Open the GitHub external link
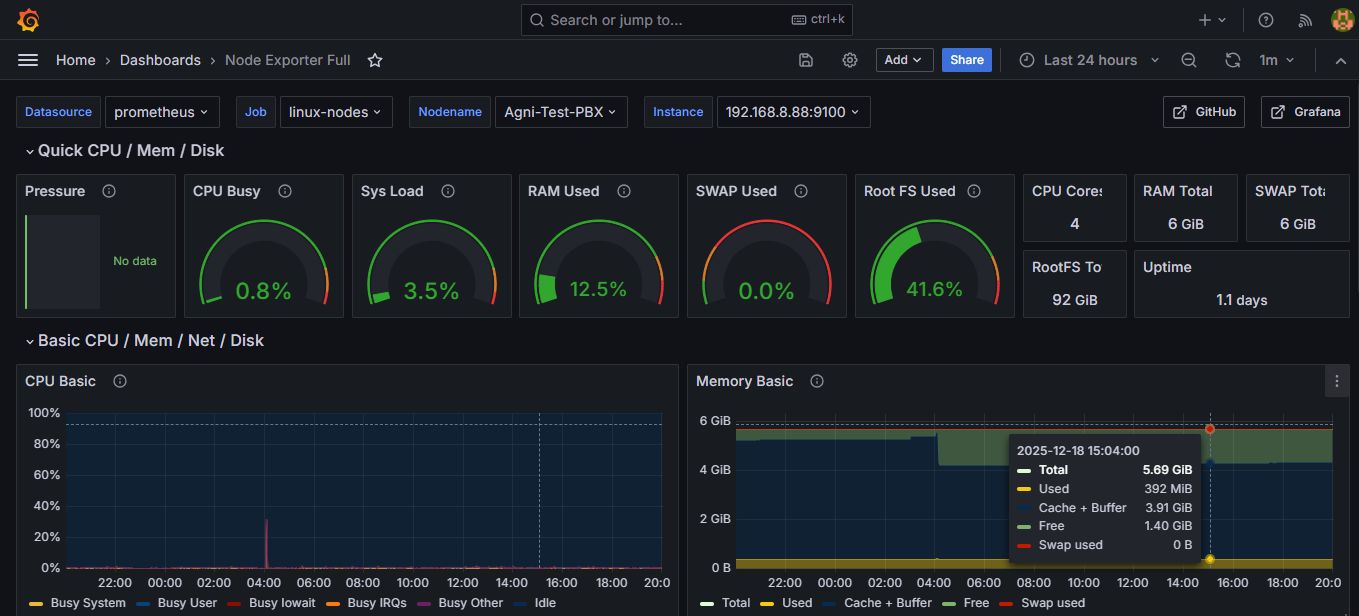Screen dimensions: 1359x616 click(x=1204, y=112)
